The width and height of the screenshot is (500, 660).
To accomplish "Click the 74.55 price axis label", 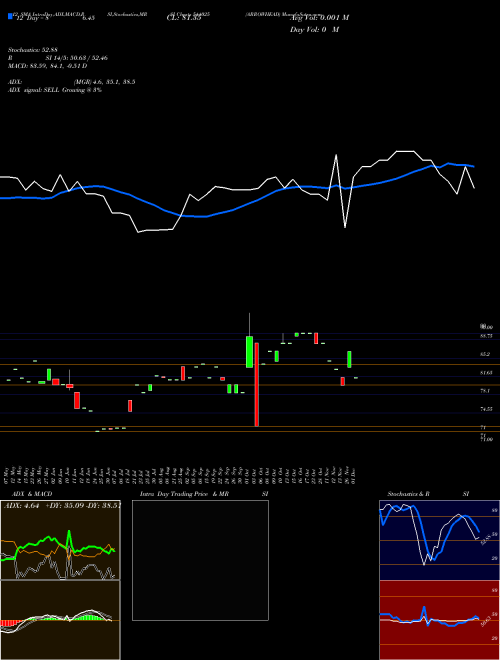I will click(x=486, y=409).
